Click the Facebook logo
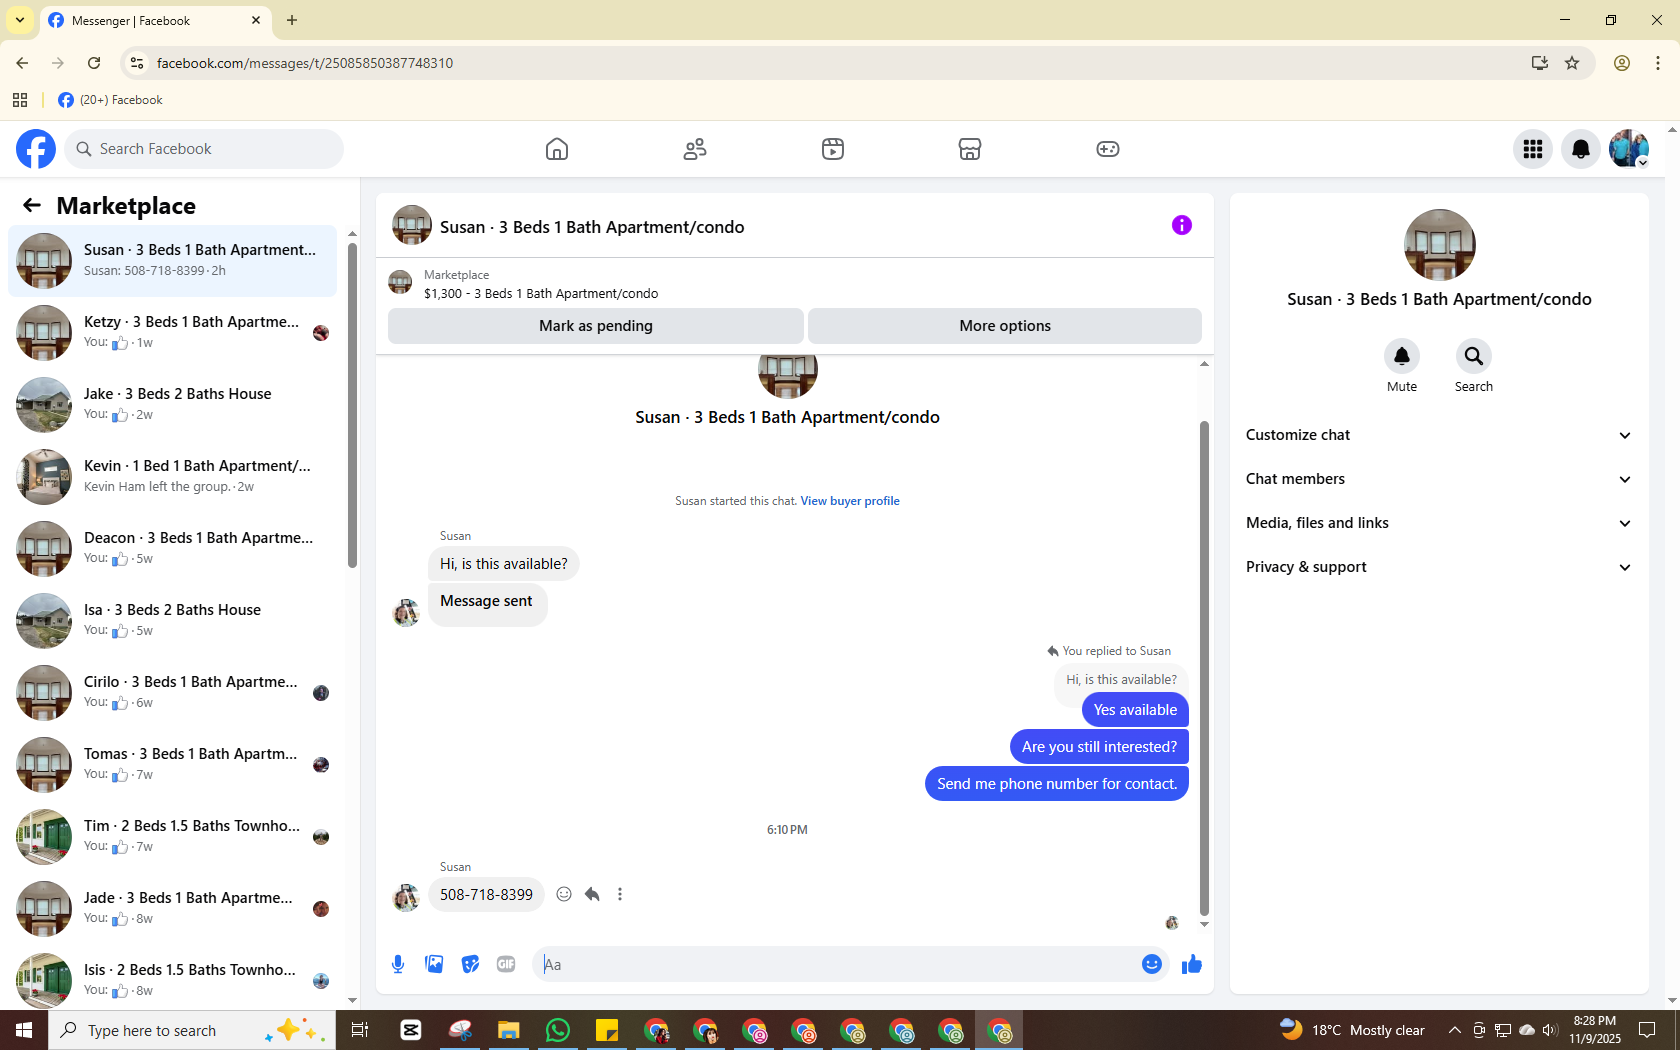1680x1050 pixels. (36, 149)
